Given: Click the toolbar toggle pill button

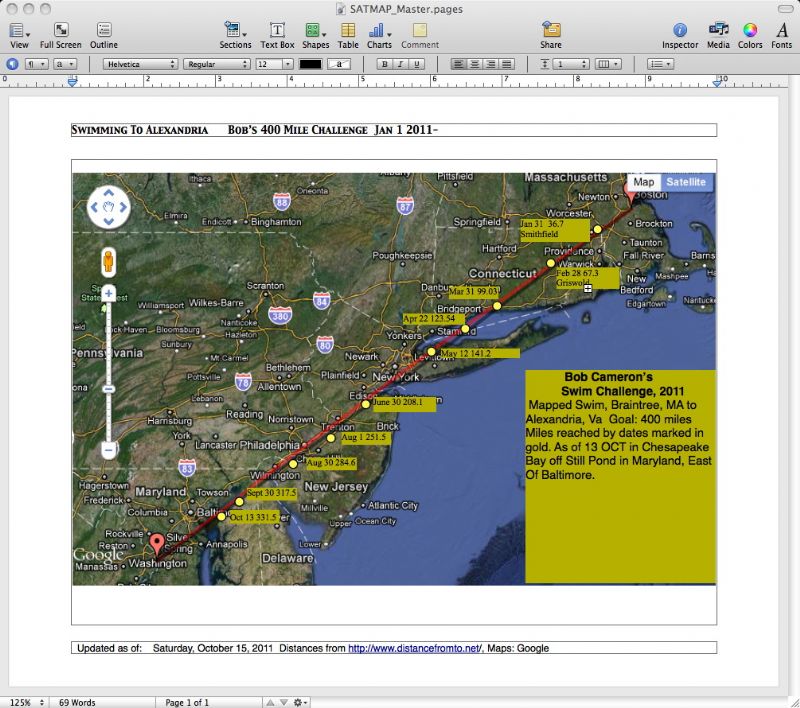Looking at the screenshot, I should click(x=785, y=9).
